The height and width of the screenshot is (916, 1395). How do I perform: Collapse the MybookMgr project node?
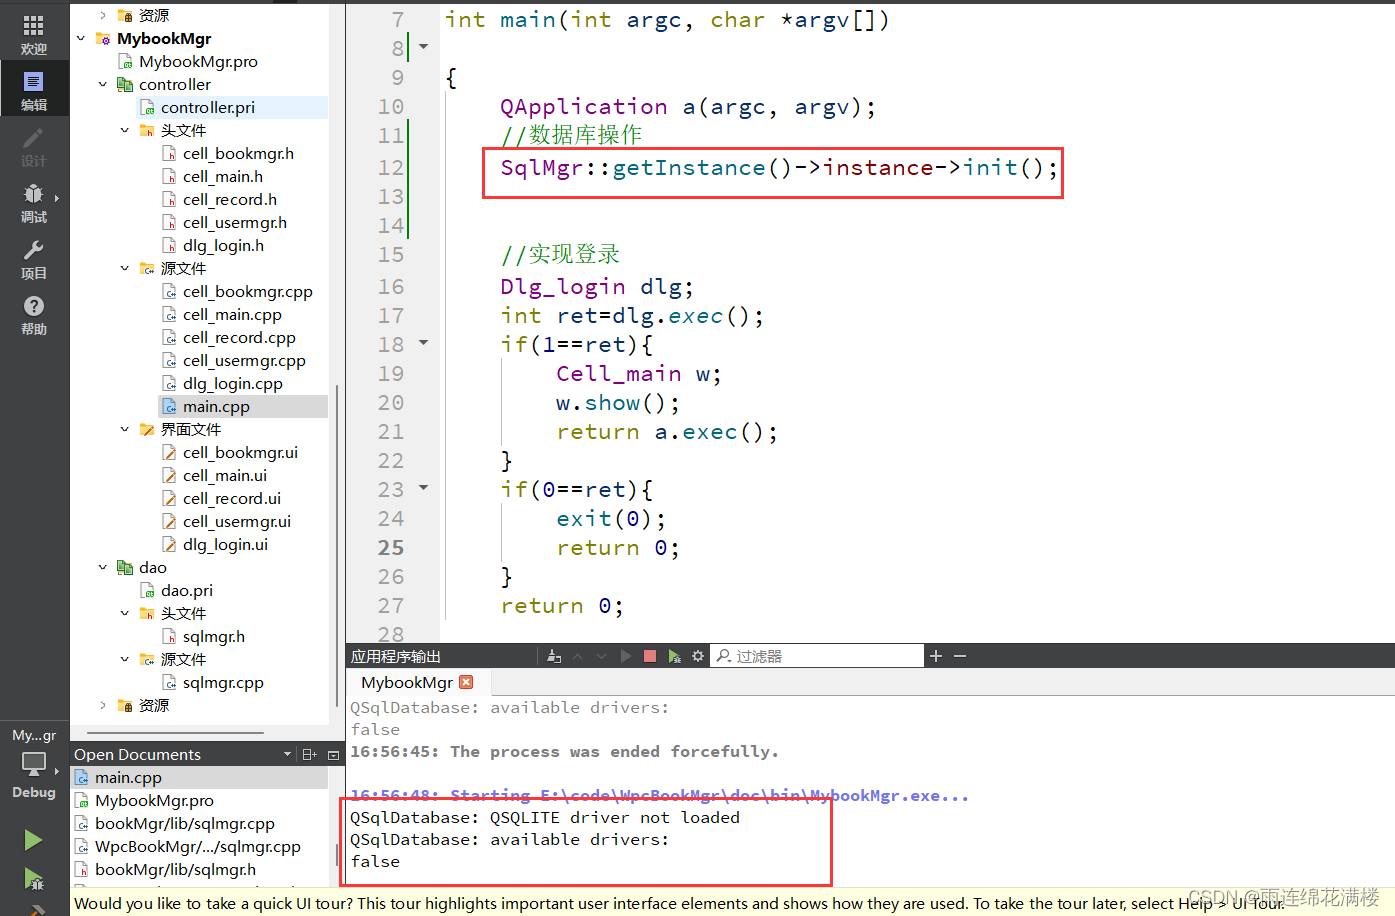click(x=81, y=38)
